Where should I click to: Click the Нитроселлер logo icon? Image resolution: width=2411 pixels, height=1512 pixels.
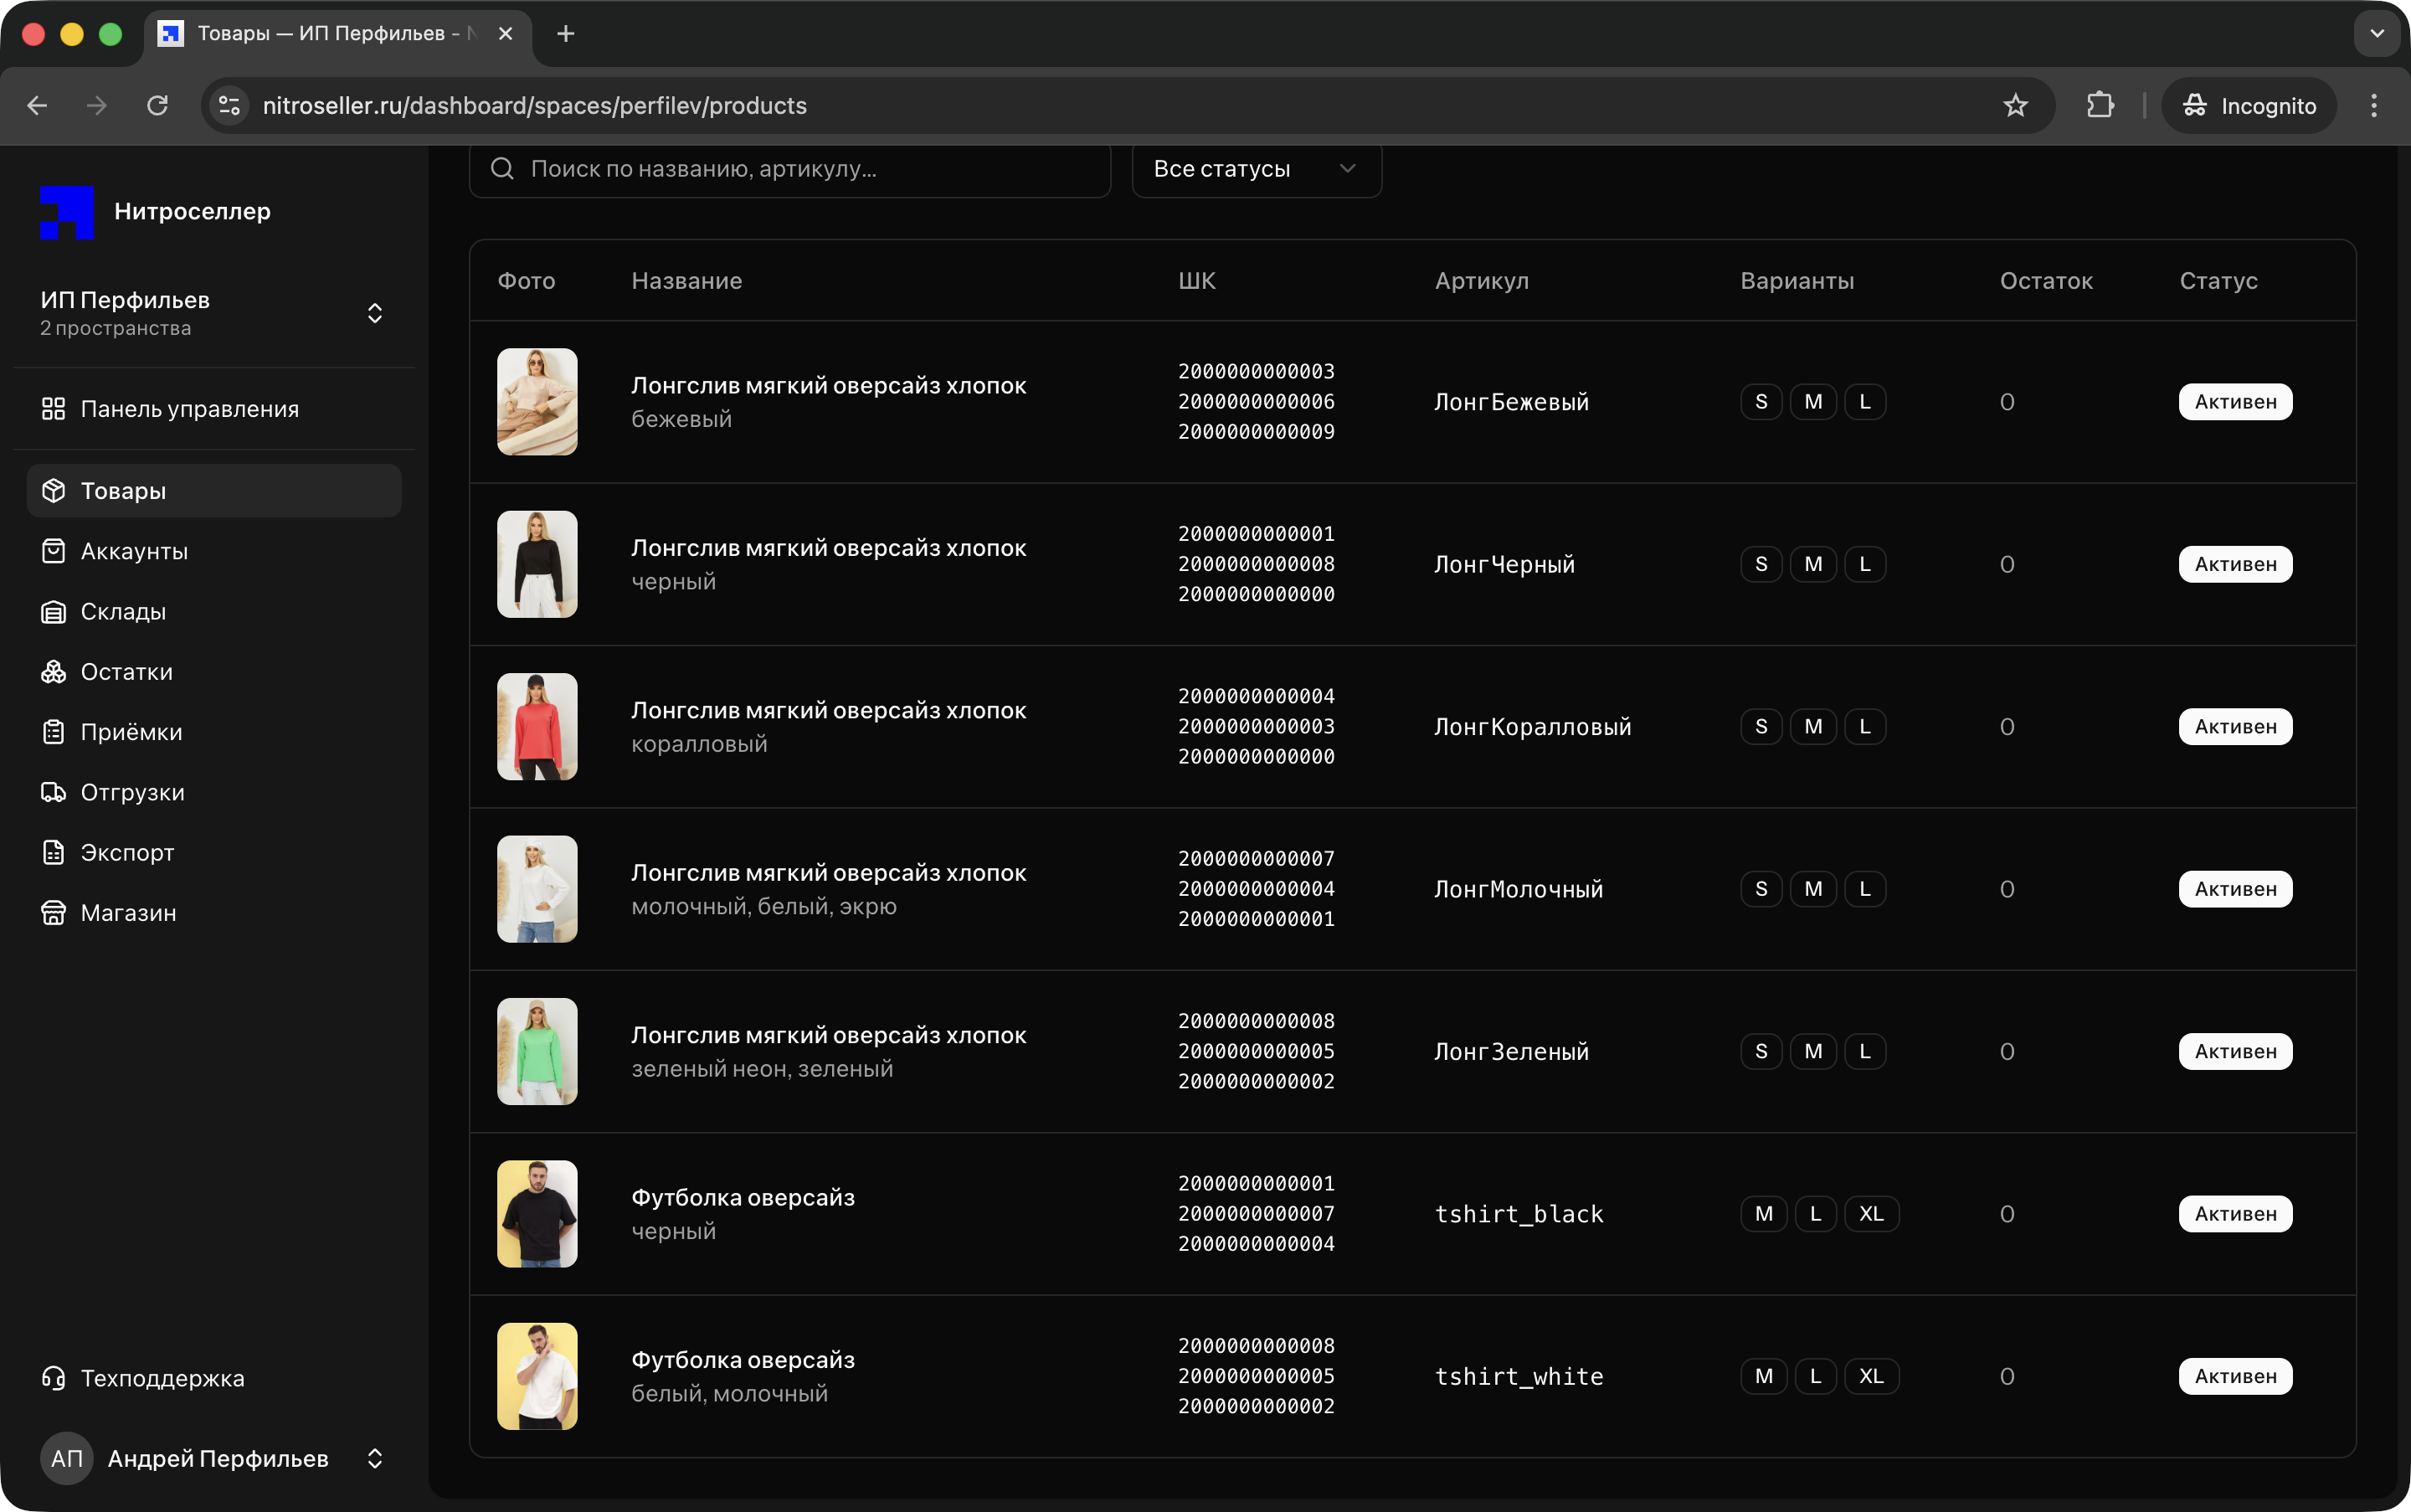pyautogui.click(x=66, y=212)
